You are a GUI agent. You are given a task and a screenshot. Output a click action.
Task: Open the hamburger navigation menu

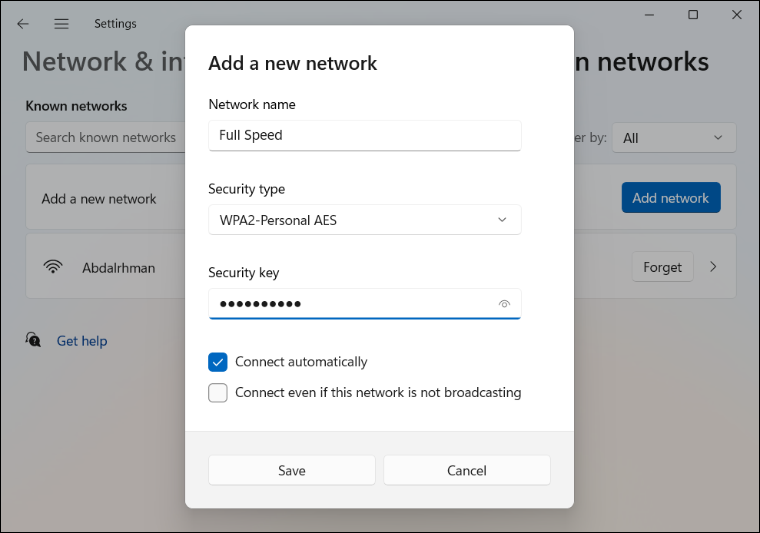(x=61, y=24)
